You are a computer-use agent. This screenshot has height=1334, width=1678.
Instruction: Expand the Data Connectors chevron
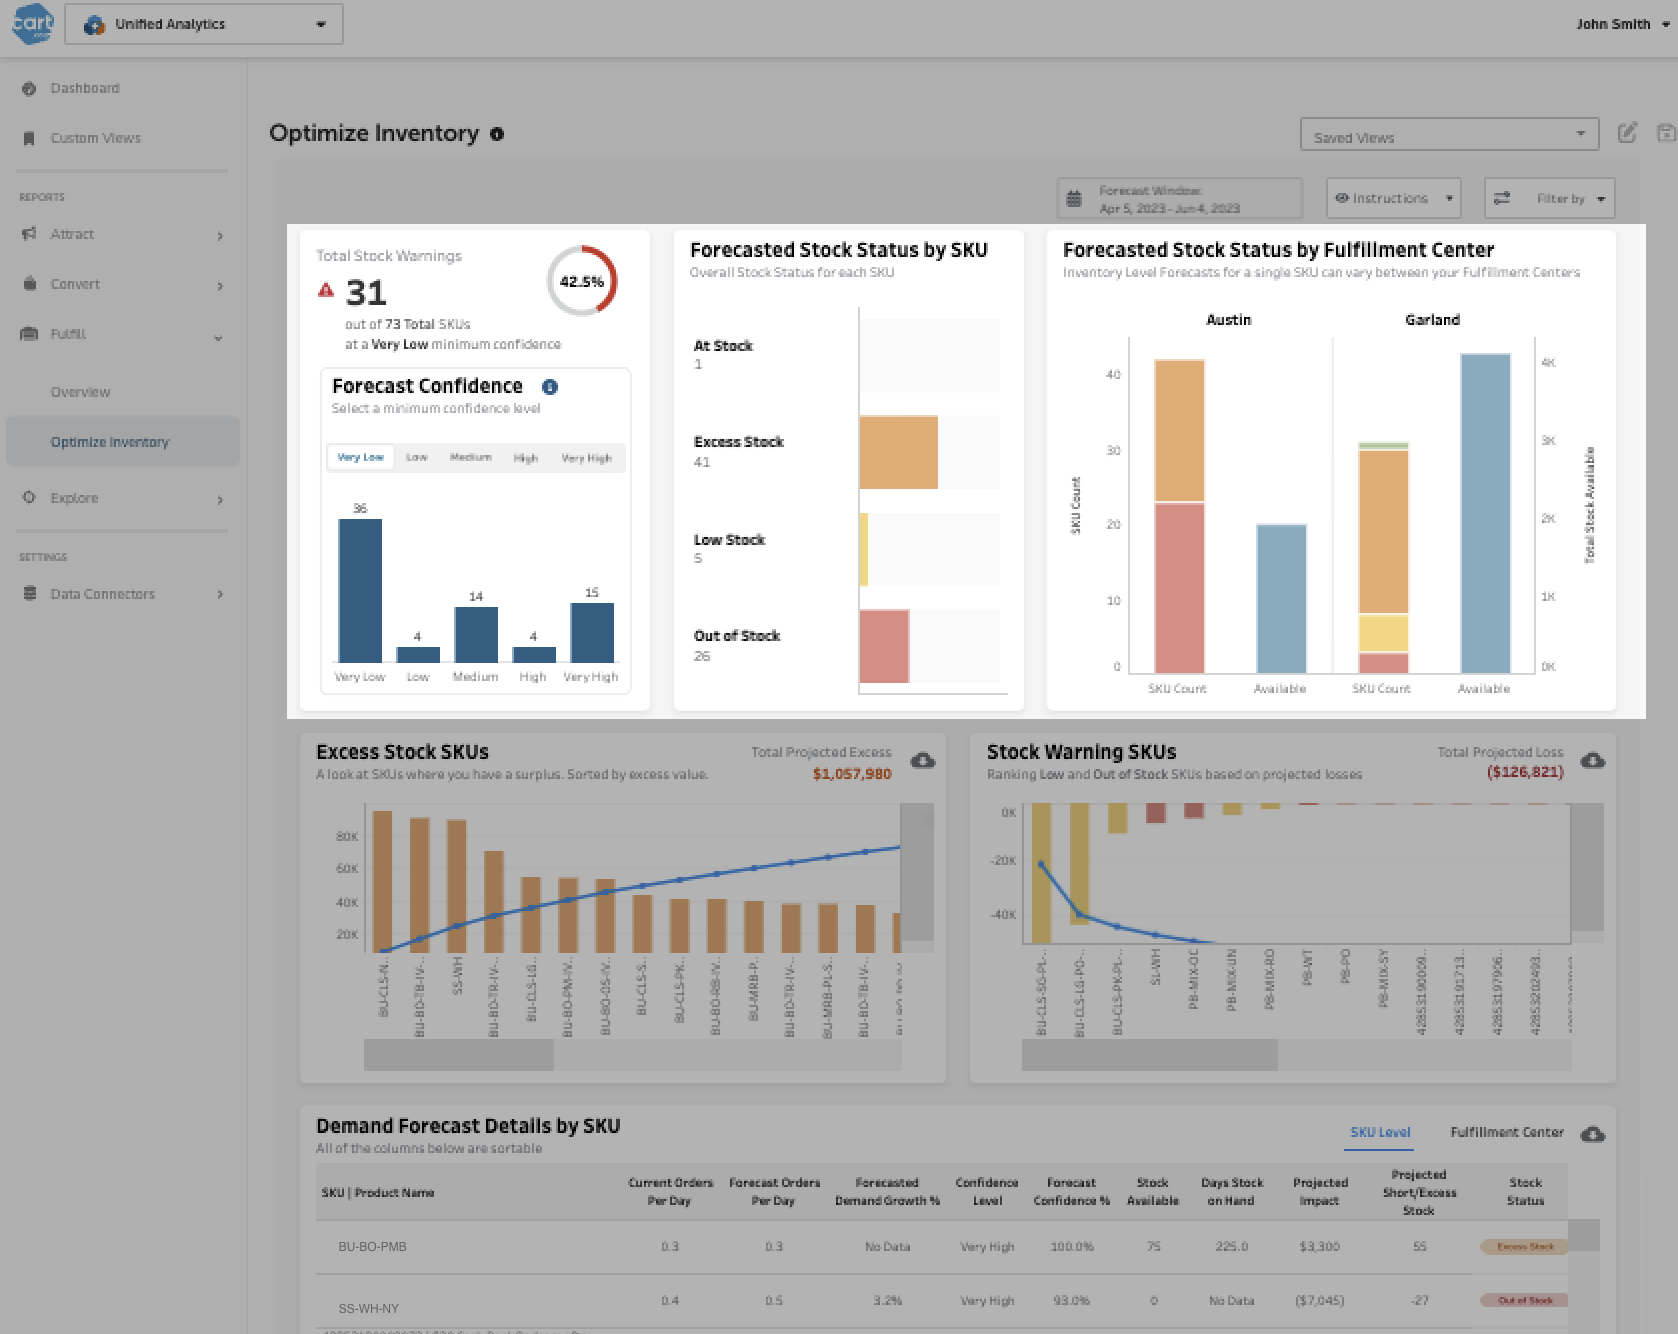coord(220,594)
